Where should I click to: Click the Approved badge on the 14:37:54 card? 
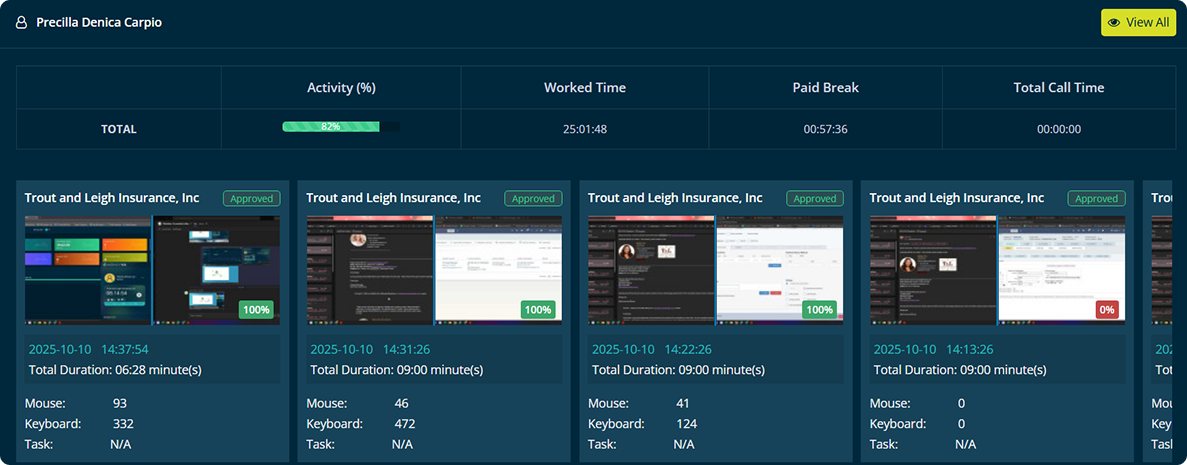[x=251, y=199]
